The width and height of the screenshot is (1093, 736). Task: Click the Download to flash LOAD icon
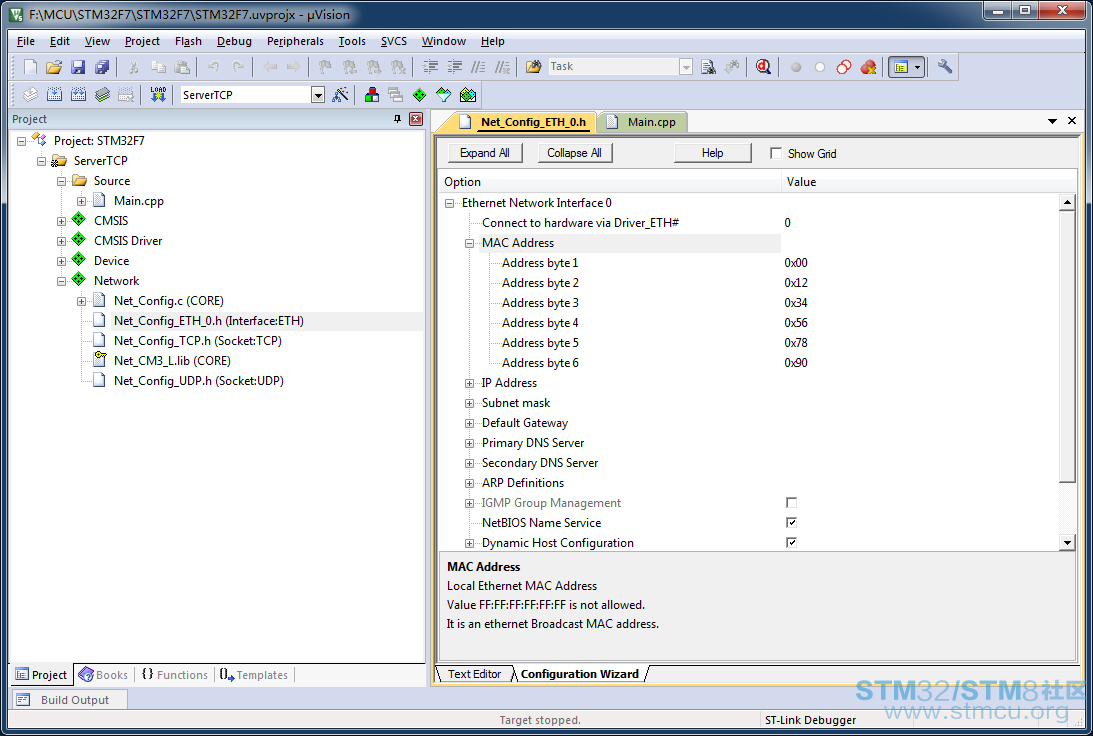pyautogui.click(x=158, y=95)
